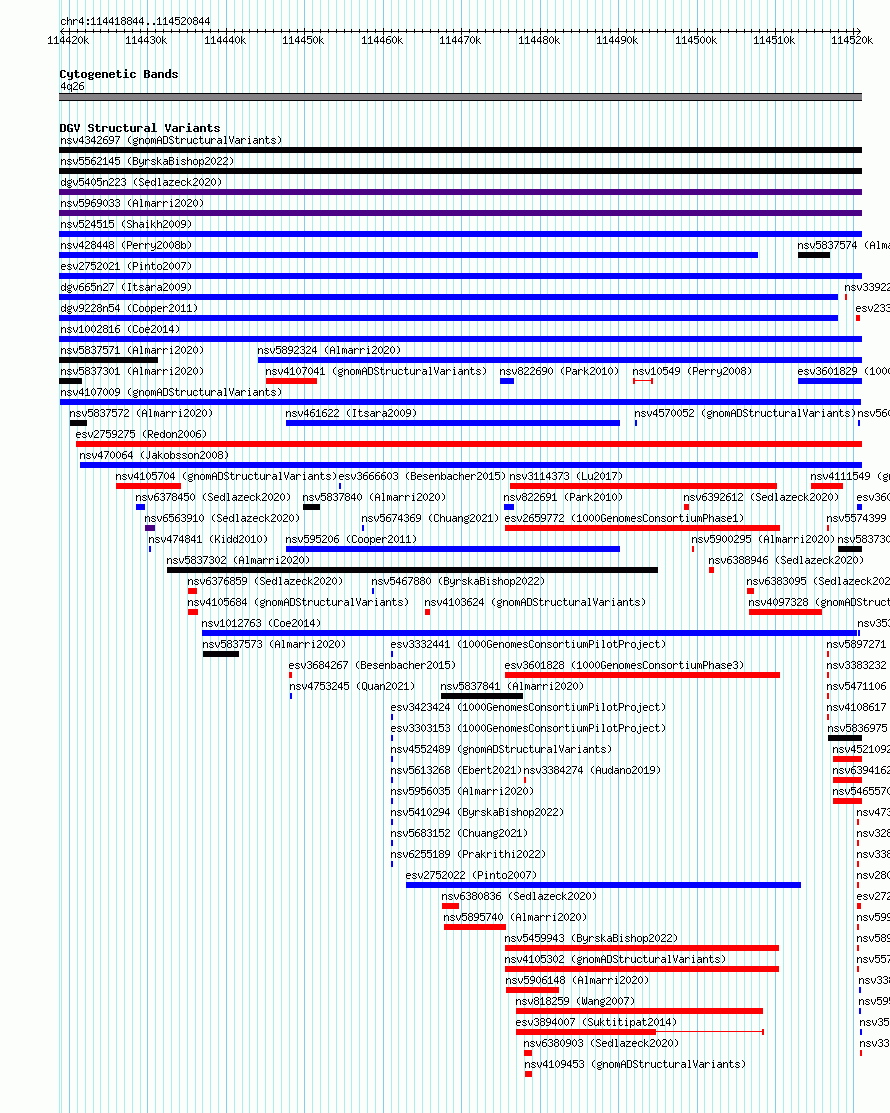The width and height of the screenshot is (890, 1113).
Task: Select nsv5674369 (Chuang2021) label
Action: [430, 519]
